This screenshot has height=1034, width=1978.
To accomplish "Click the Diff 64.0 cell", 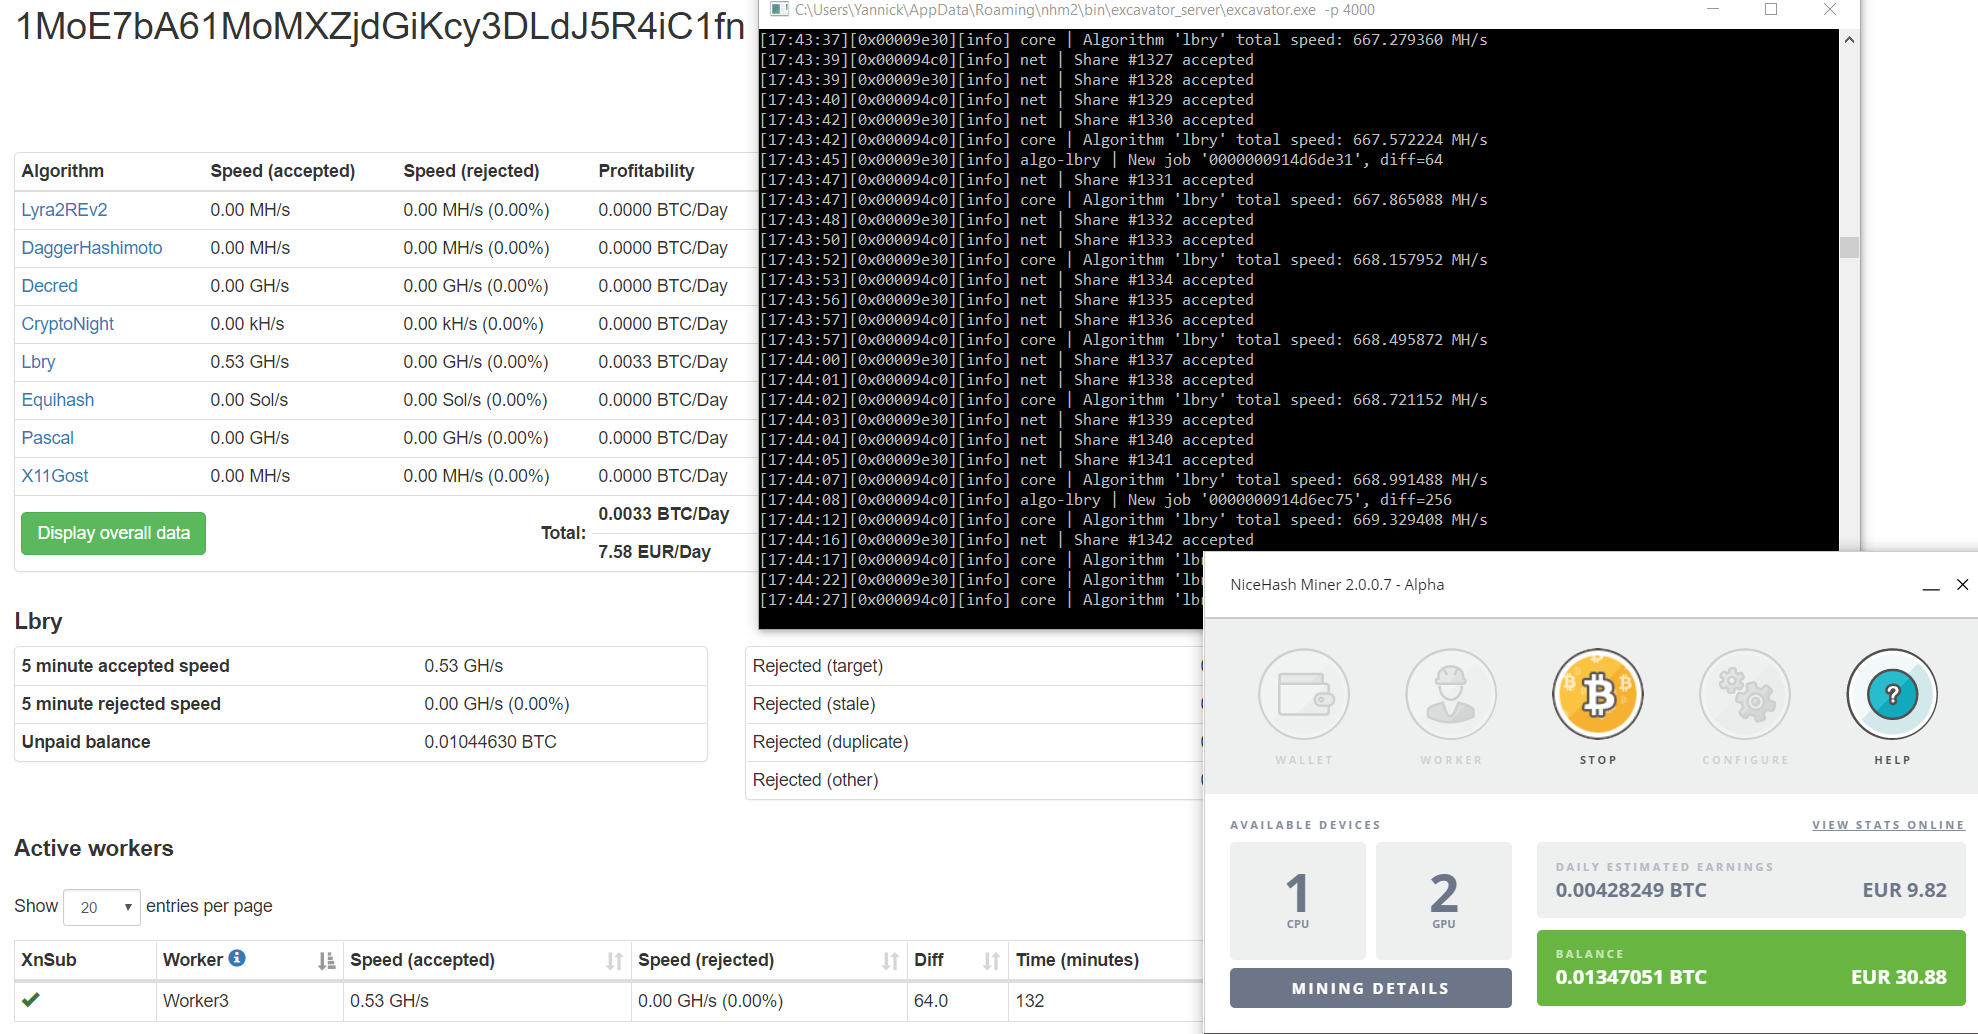I will point(931,1001).
